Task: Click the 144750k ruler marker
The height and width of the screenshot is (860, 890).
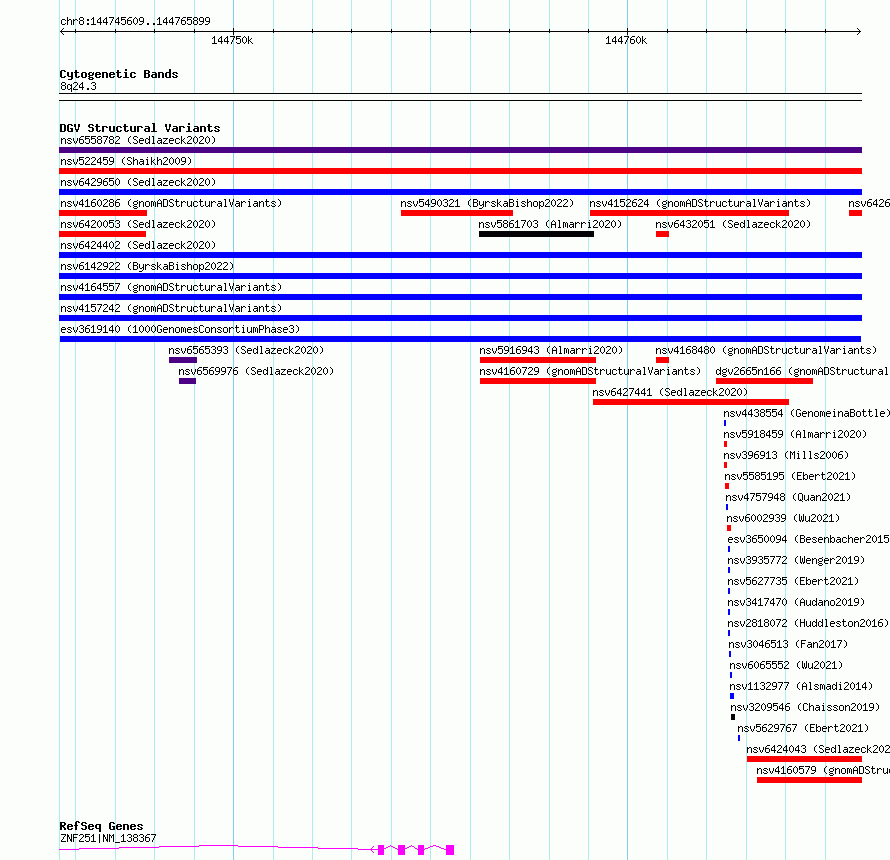Action: [x=232, y=40]
